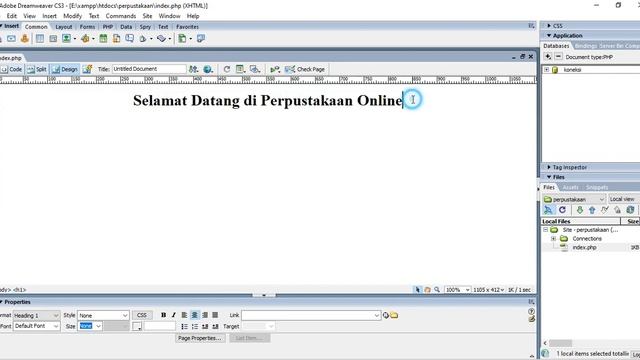Preview in browser globe icon

pos(208,69)
